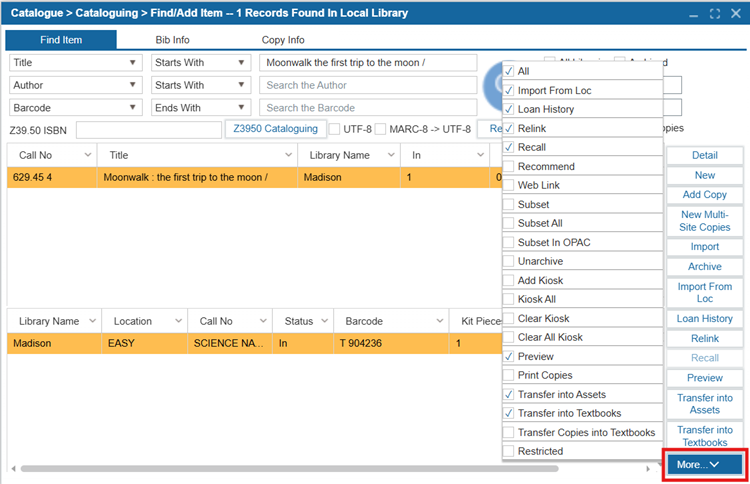Uncheck the Relink option

tap(508, 128)
